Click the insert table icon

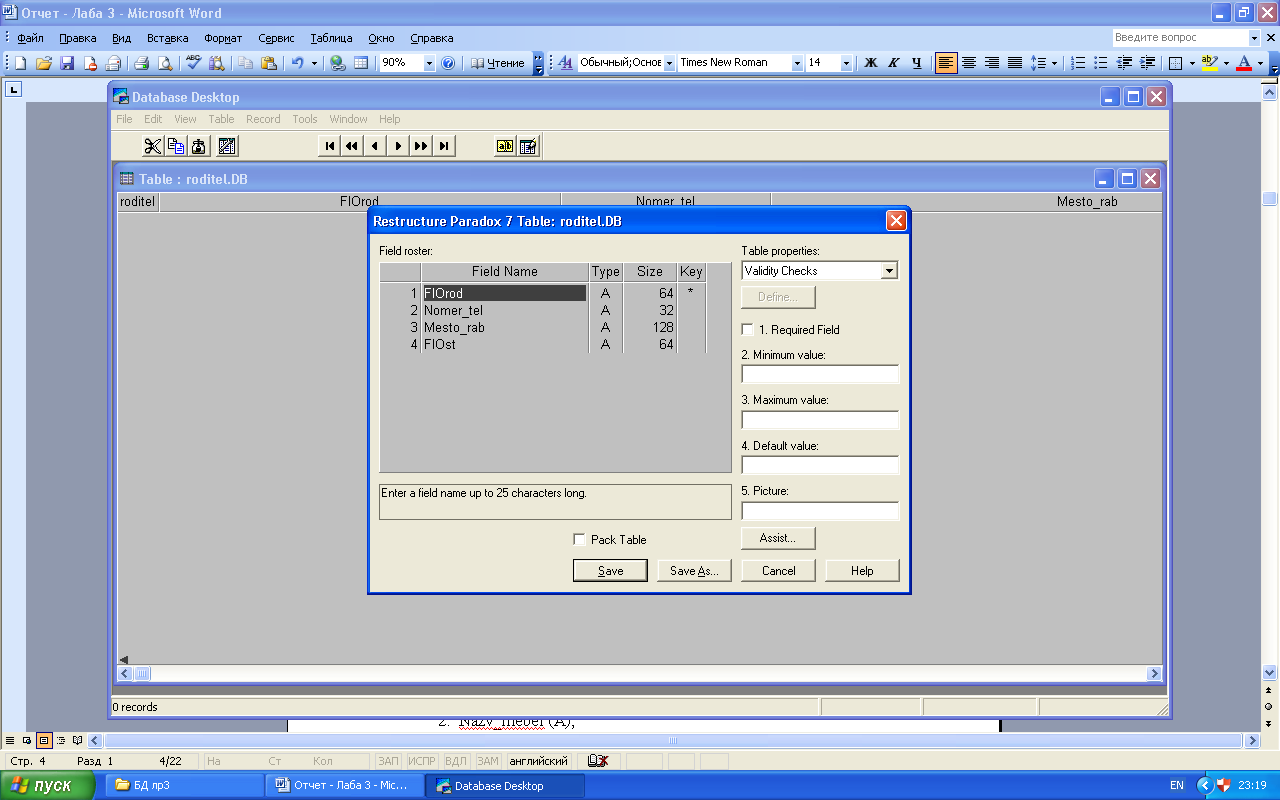click(361, 63)
